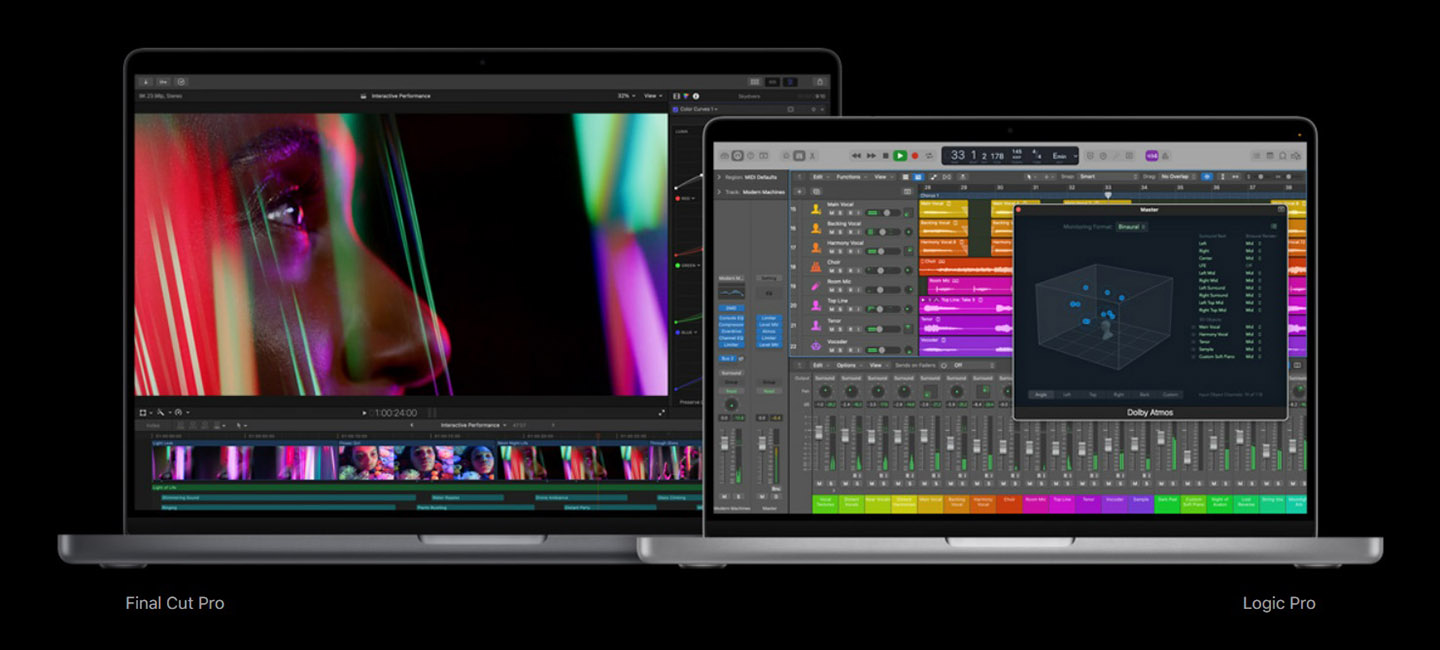
Task: Open the Monitoring Format Binaural dropdown
Action: tap(1131, 227)
